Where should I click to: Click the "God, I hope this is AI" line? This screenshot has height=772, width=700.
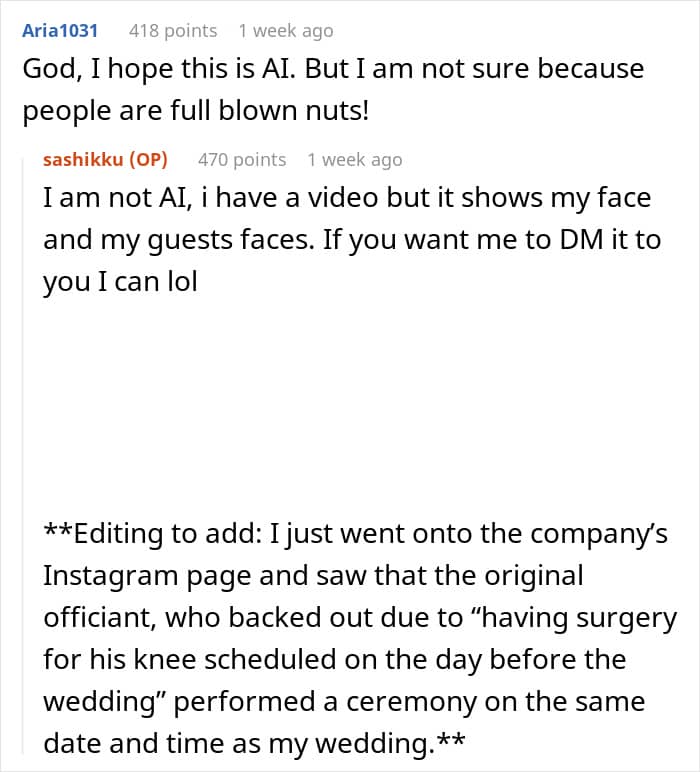coord(332,70)
